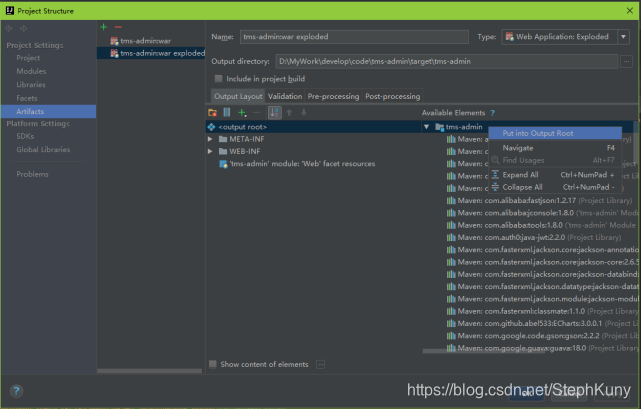Select Maven: com.fasterxml:classmate:1.1.0 library
The width and height of the screenshot is (641, 409).
pos(542,311)
